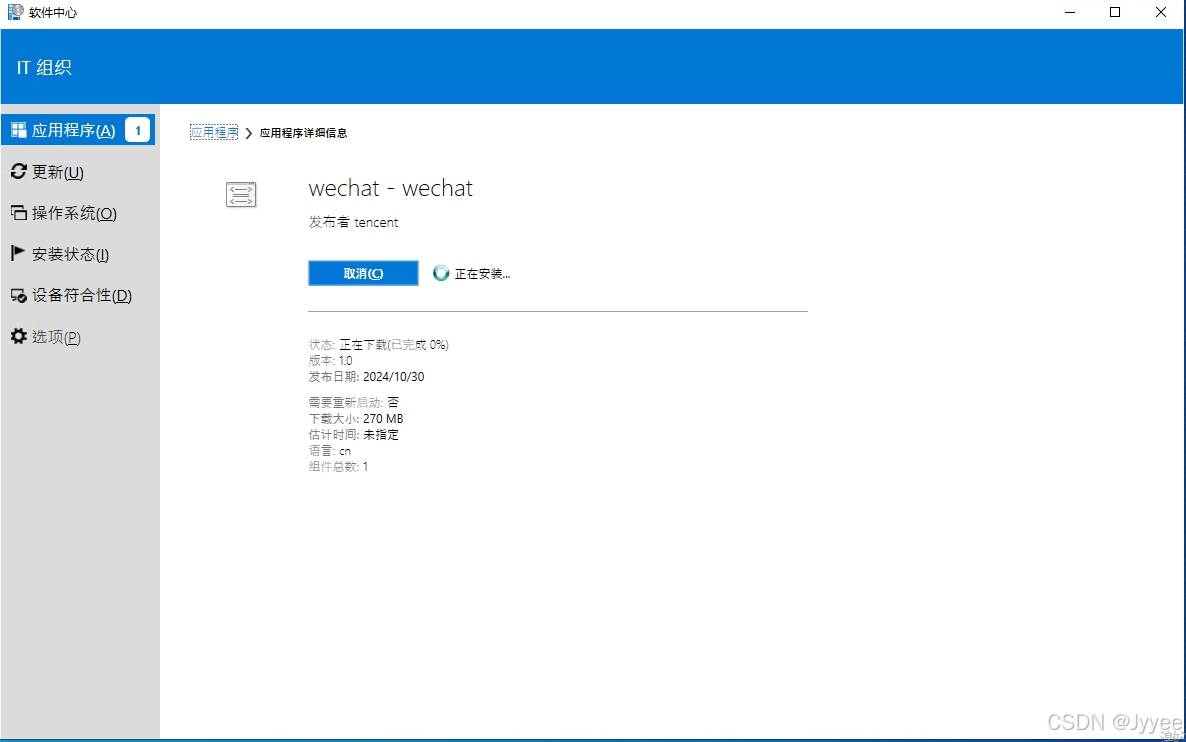Navigate back via 应用程序 breadcrumb link
The image size is (1186, 742).
pos(213,131)
